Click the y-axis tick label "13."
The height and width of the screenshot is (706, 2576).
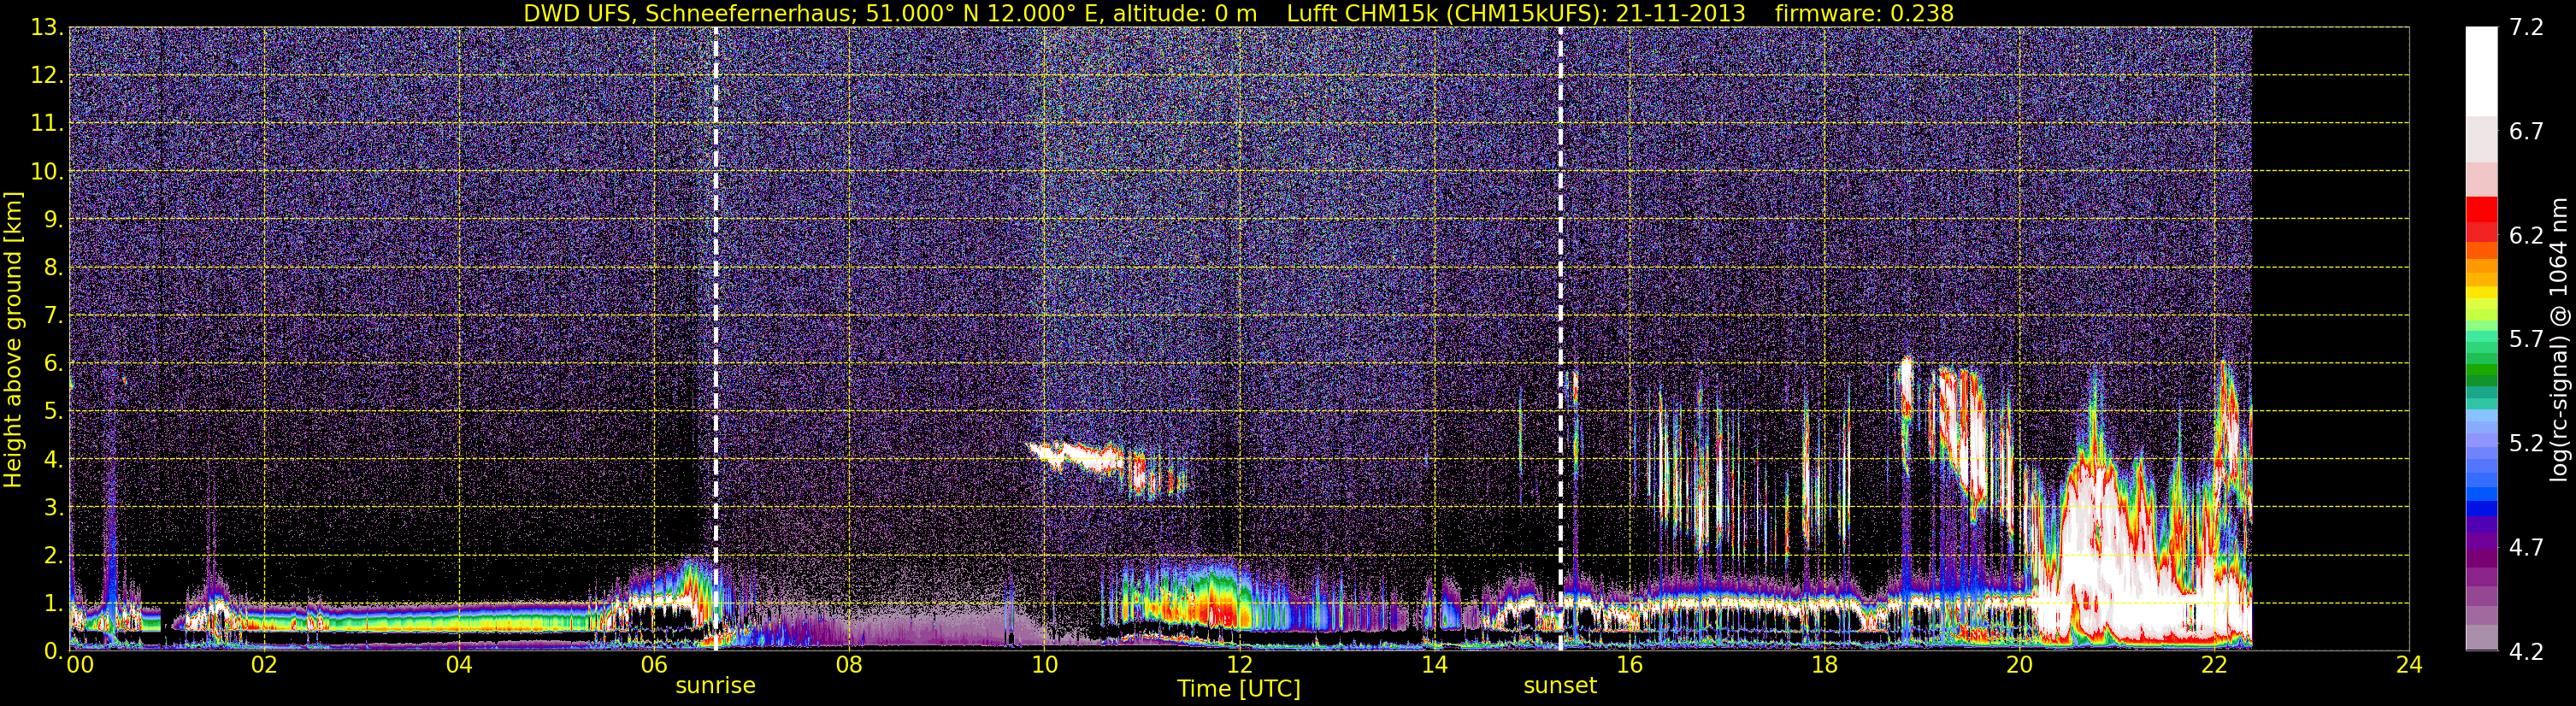[46, 28]
